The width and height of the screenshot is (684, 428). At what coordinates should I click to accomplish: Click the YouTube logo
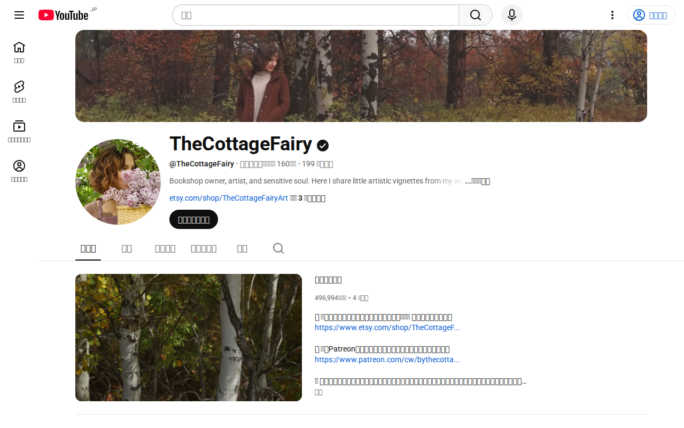64,15
